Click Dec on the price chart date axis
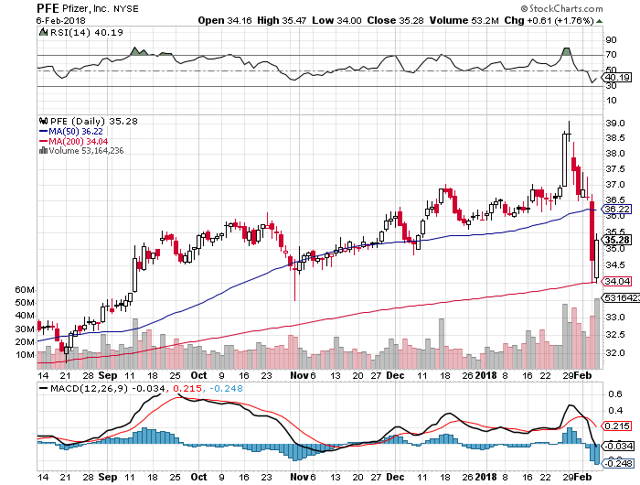This screenshot has width=640, height=485. 395,376
